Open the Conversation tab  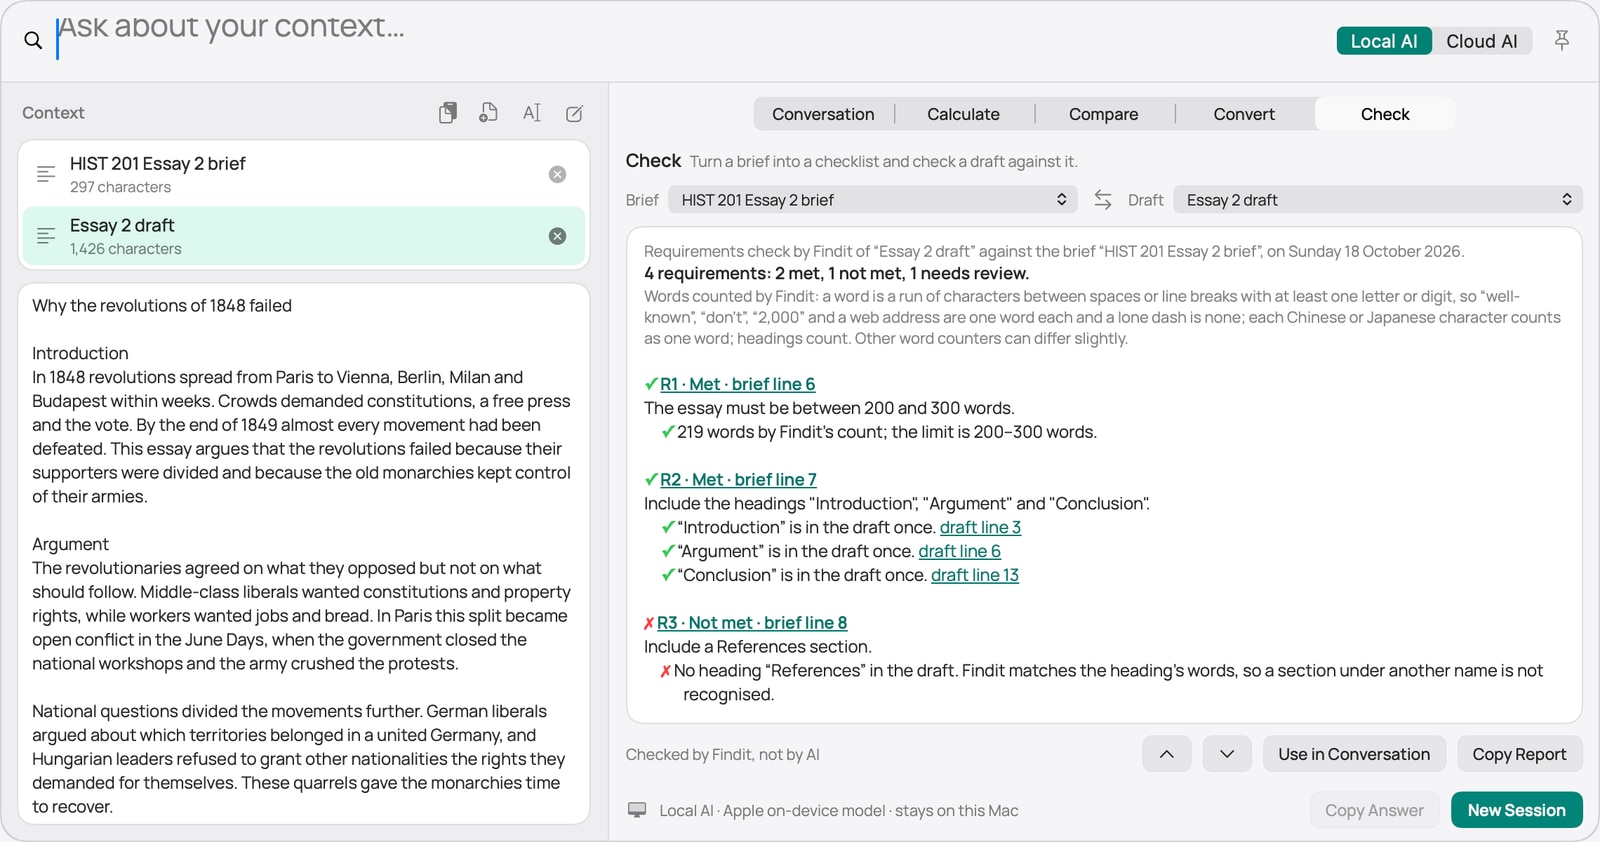click(x=823, y=114)
